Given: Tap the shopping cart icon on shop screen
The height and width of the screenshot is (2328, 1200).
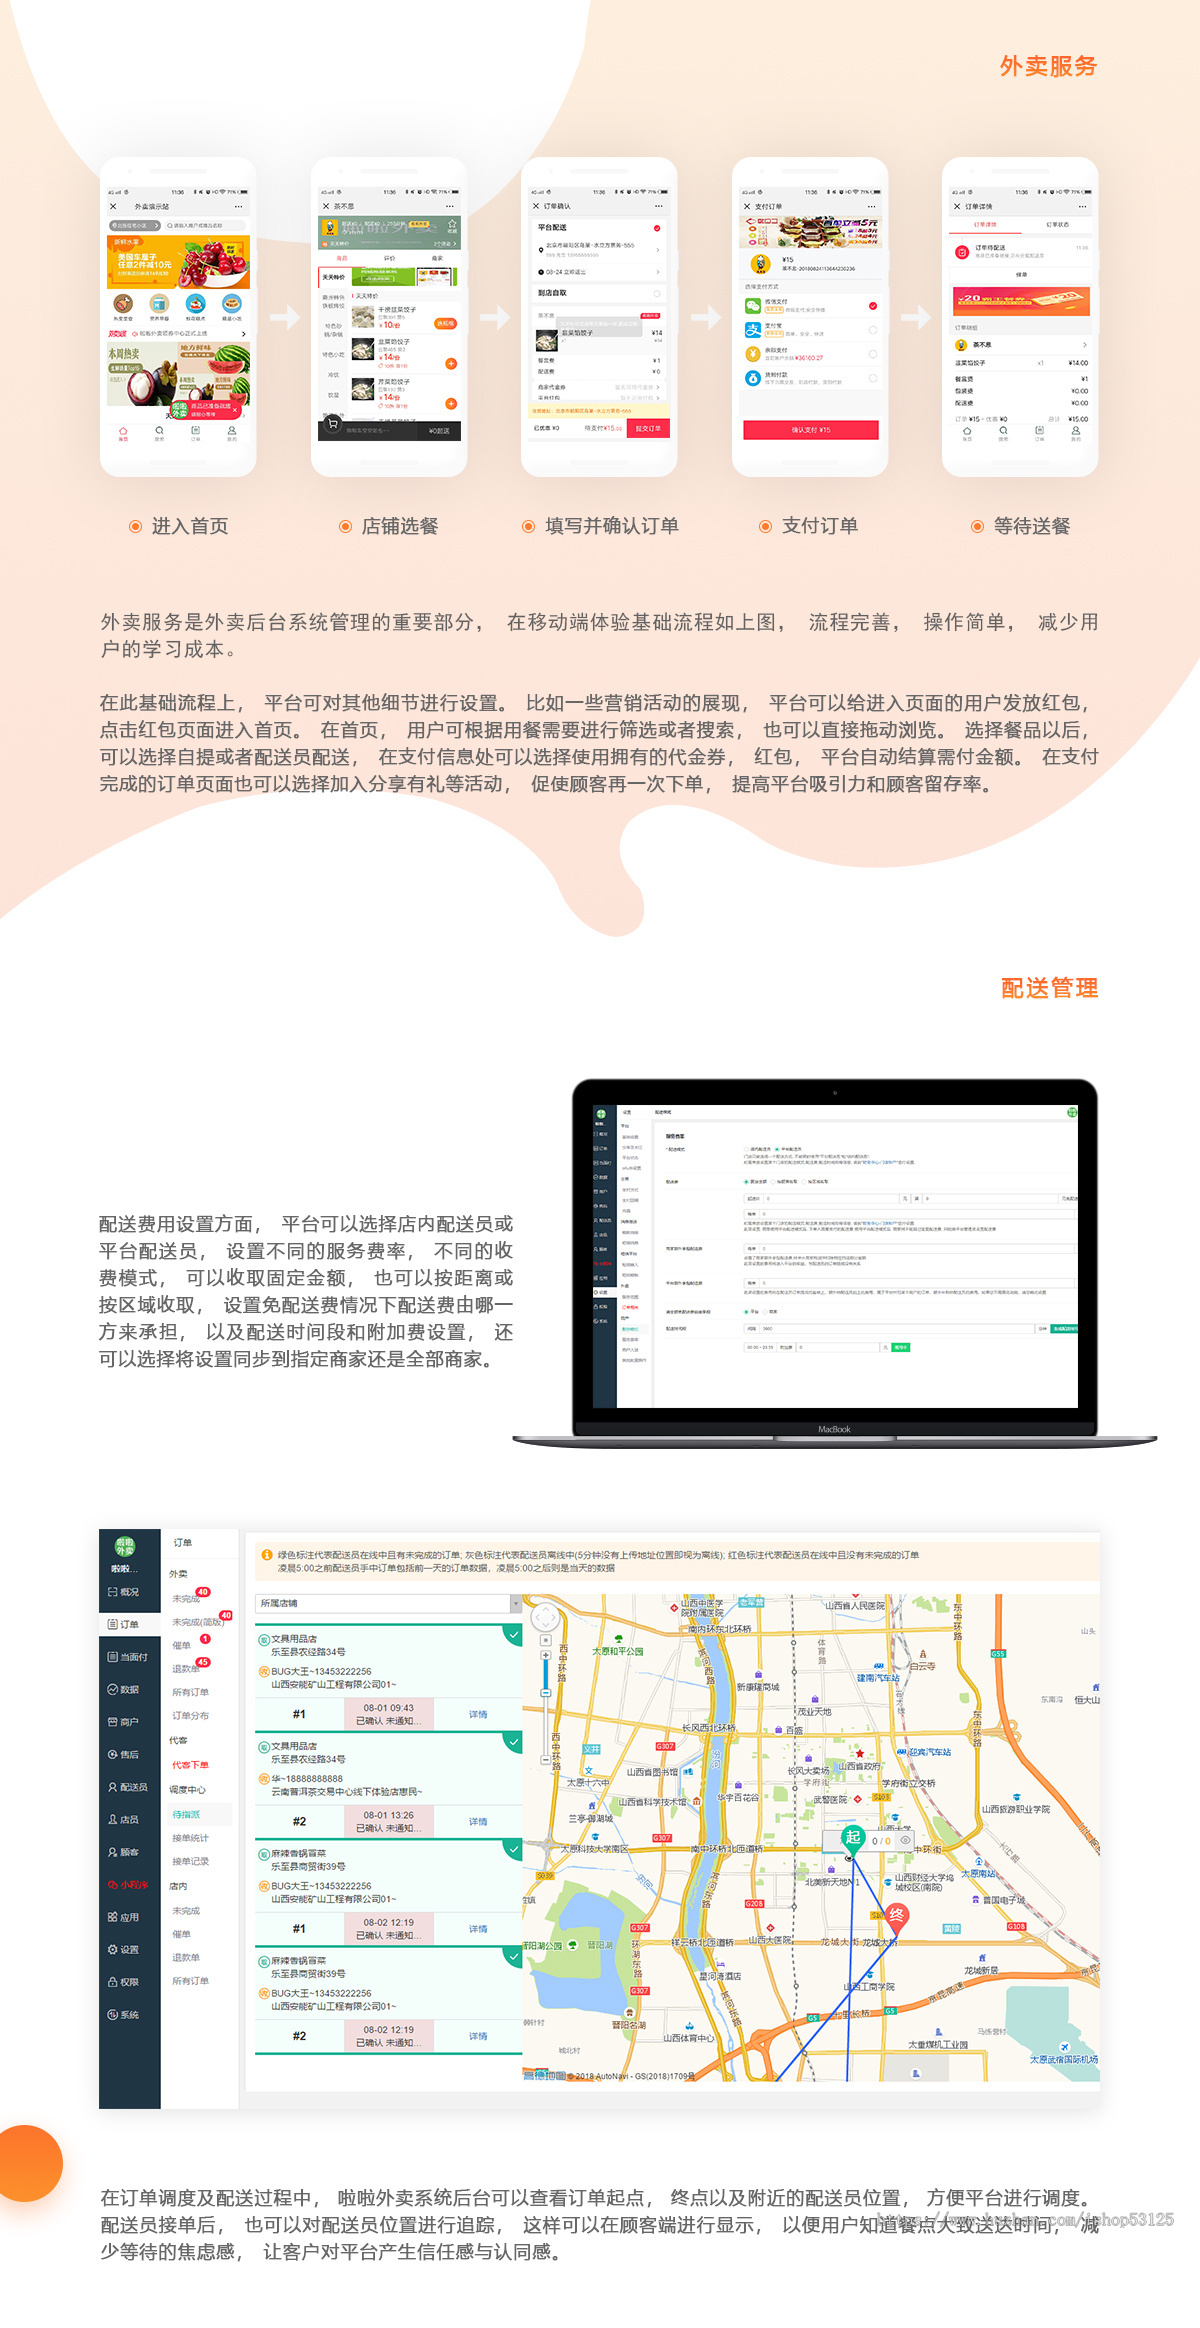Looking at the screenshot, I should 333,424.
